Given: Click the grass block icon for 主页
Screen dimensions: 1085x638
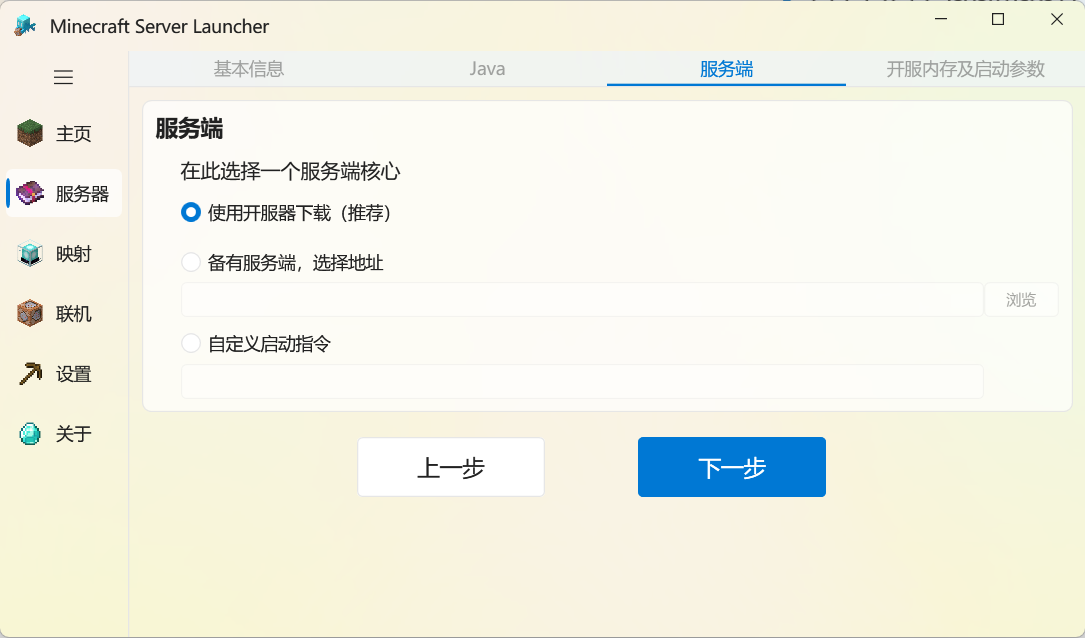Looking at the screenshot, I should tap(30, 133).
